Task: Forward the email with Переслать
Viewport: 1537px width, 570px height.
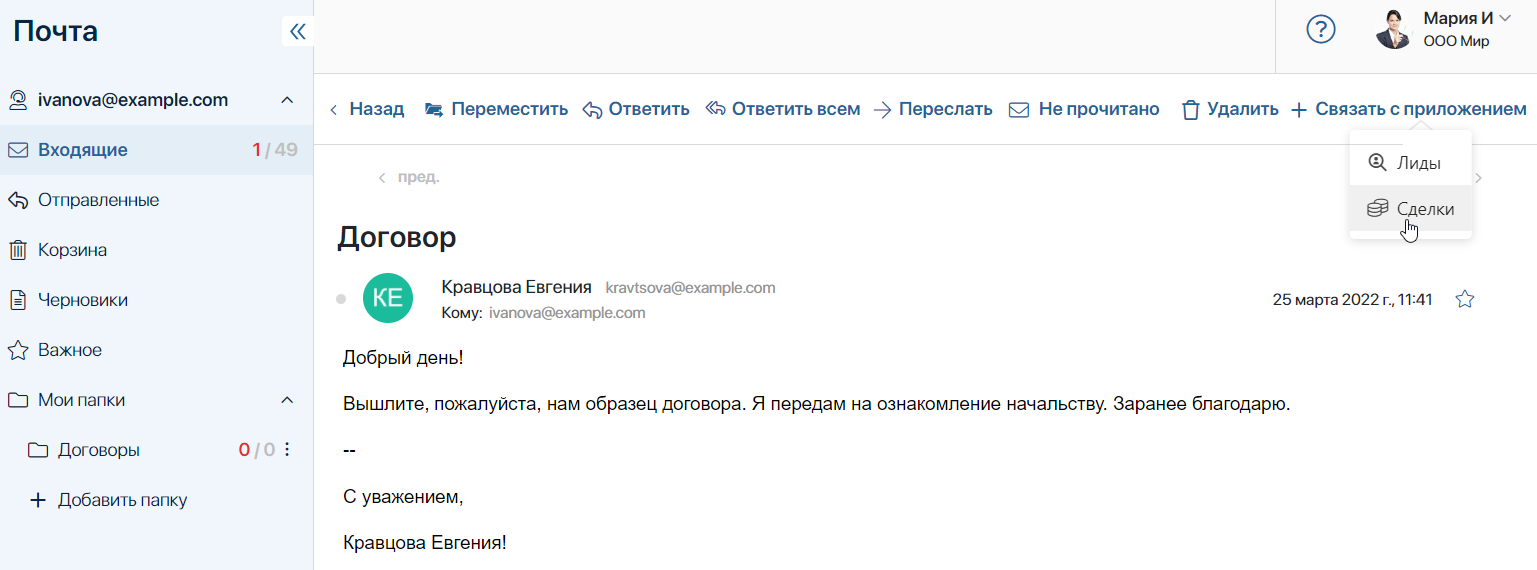Action: (x=933, y=109)
